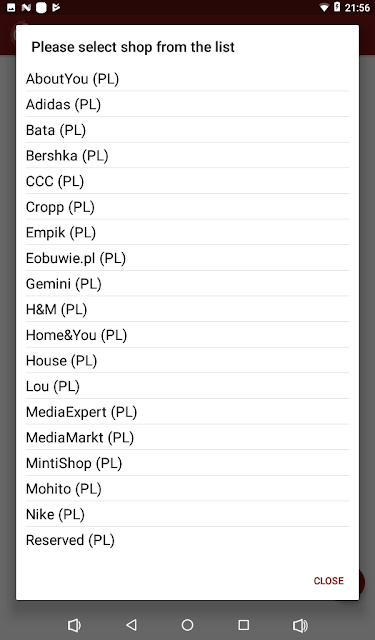Screen dimensions: 375x640
Task: Select MediaMarkt (PL) shop
Action: [x=187, y=437]
